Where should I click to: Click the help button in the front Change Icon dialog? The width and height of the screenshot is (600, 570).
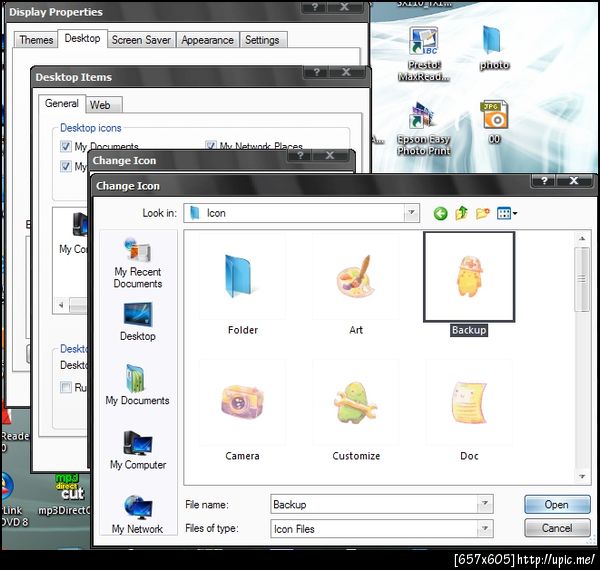tap(544, 181)
